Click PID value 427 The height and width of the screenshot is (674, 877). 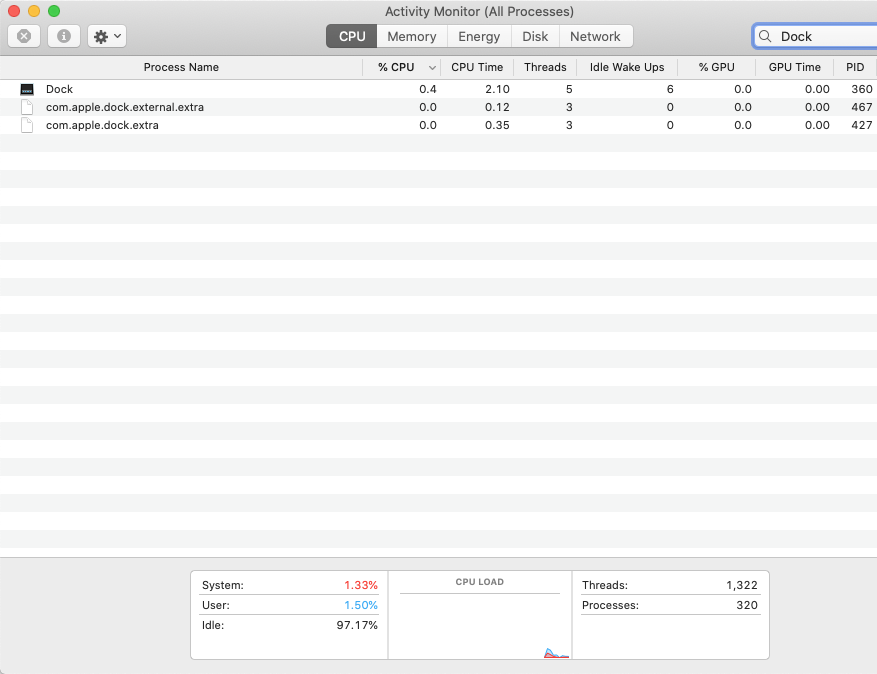pyautogui.click(x=861, y=125)
